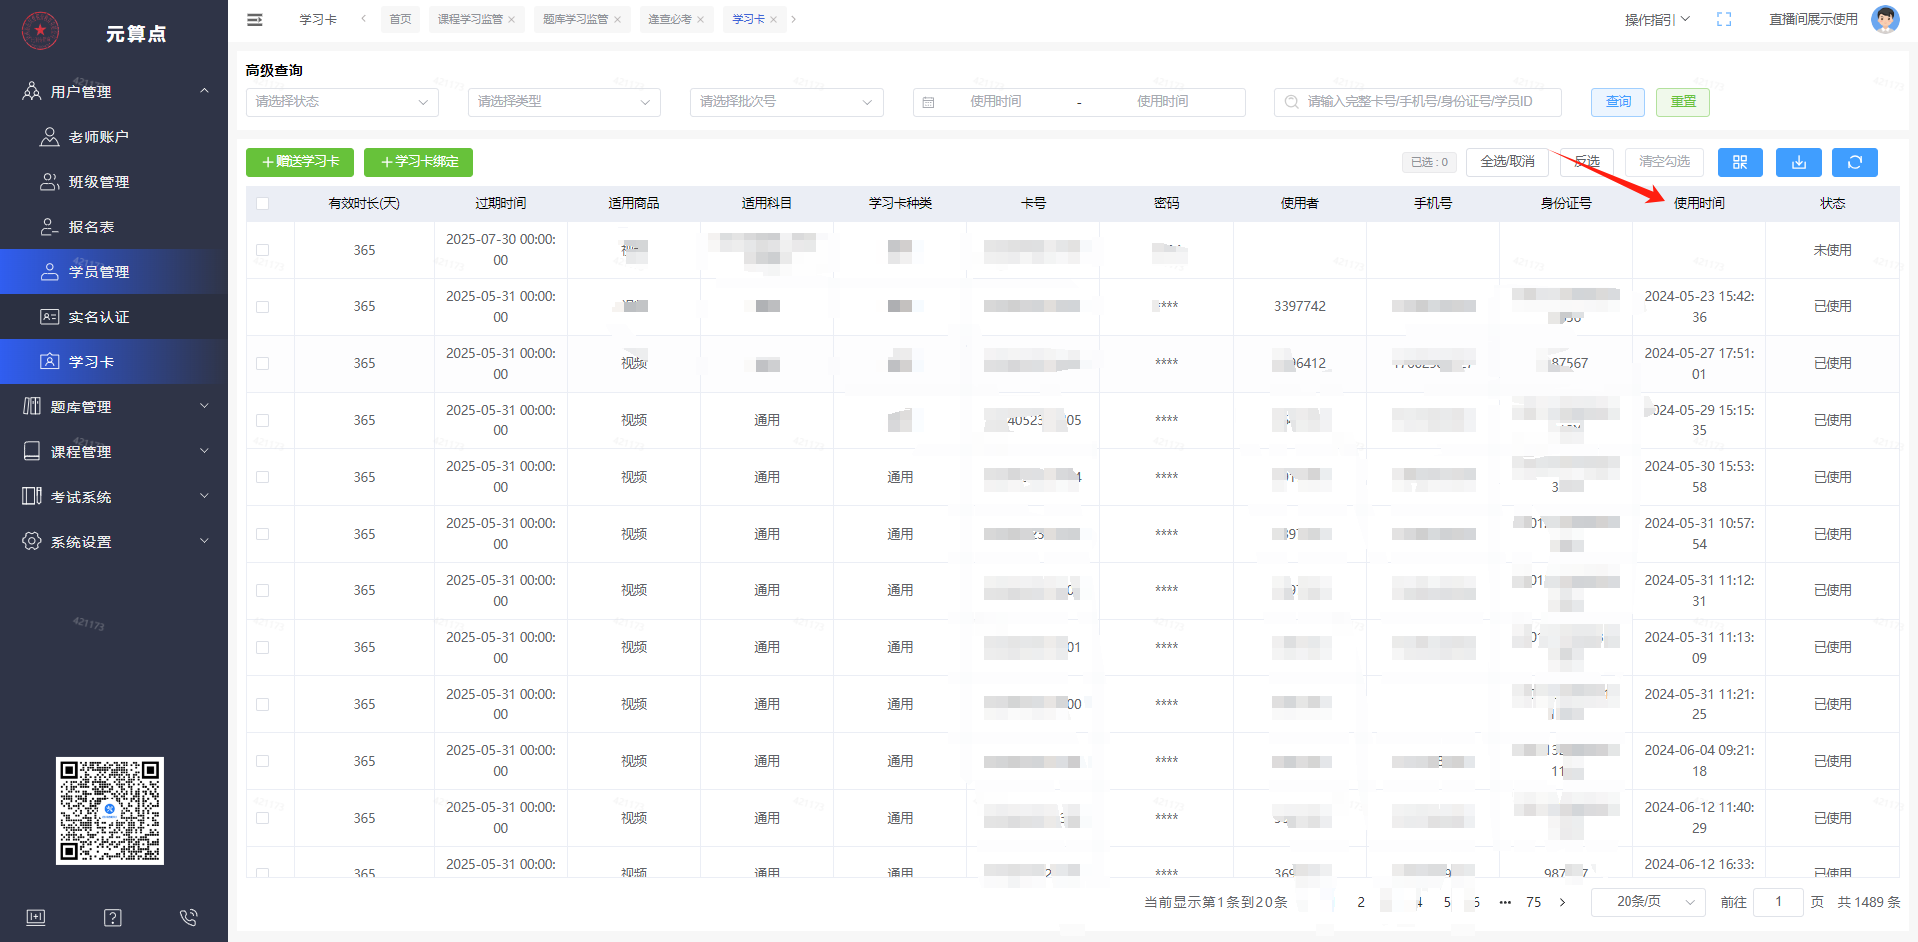Click the 前往 page number input
This screenshot has height=942, width=1918.
(1778, 902)
